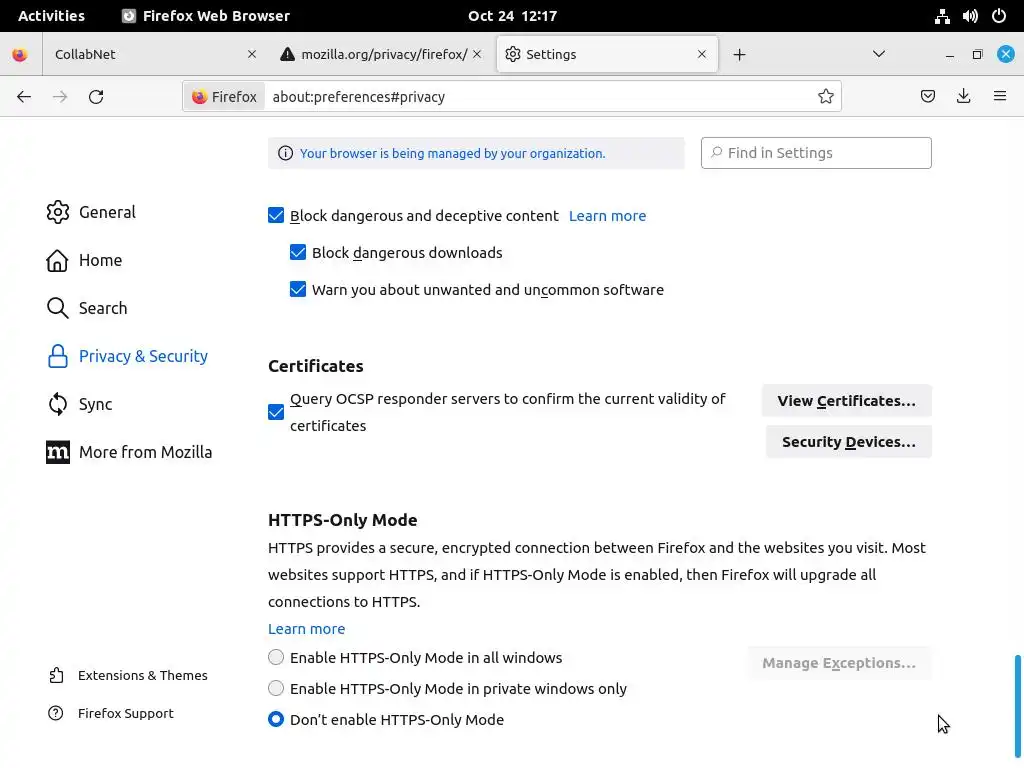Screen dimensions: 1024x768
Task: Bookmark this page with the star icon
Action: (826, 97)
